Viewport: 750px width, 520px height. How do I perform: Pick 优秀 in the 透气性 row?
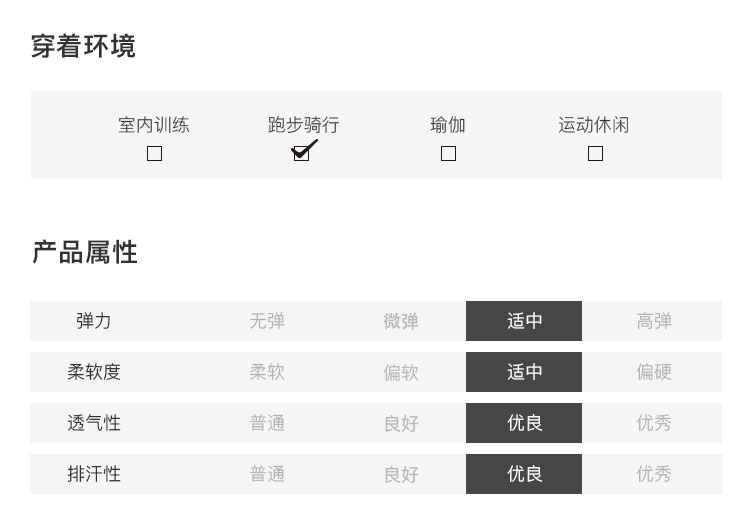click(654, 423)
